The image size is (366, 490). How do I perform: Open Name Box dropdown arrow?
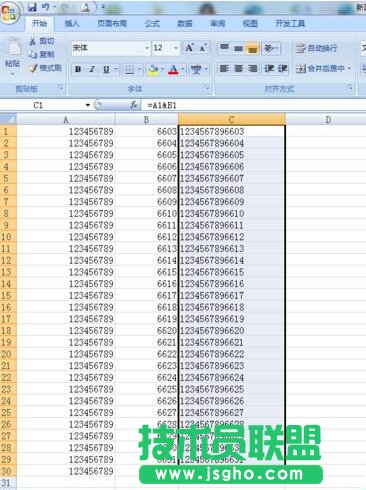[x=88, y=105]
